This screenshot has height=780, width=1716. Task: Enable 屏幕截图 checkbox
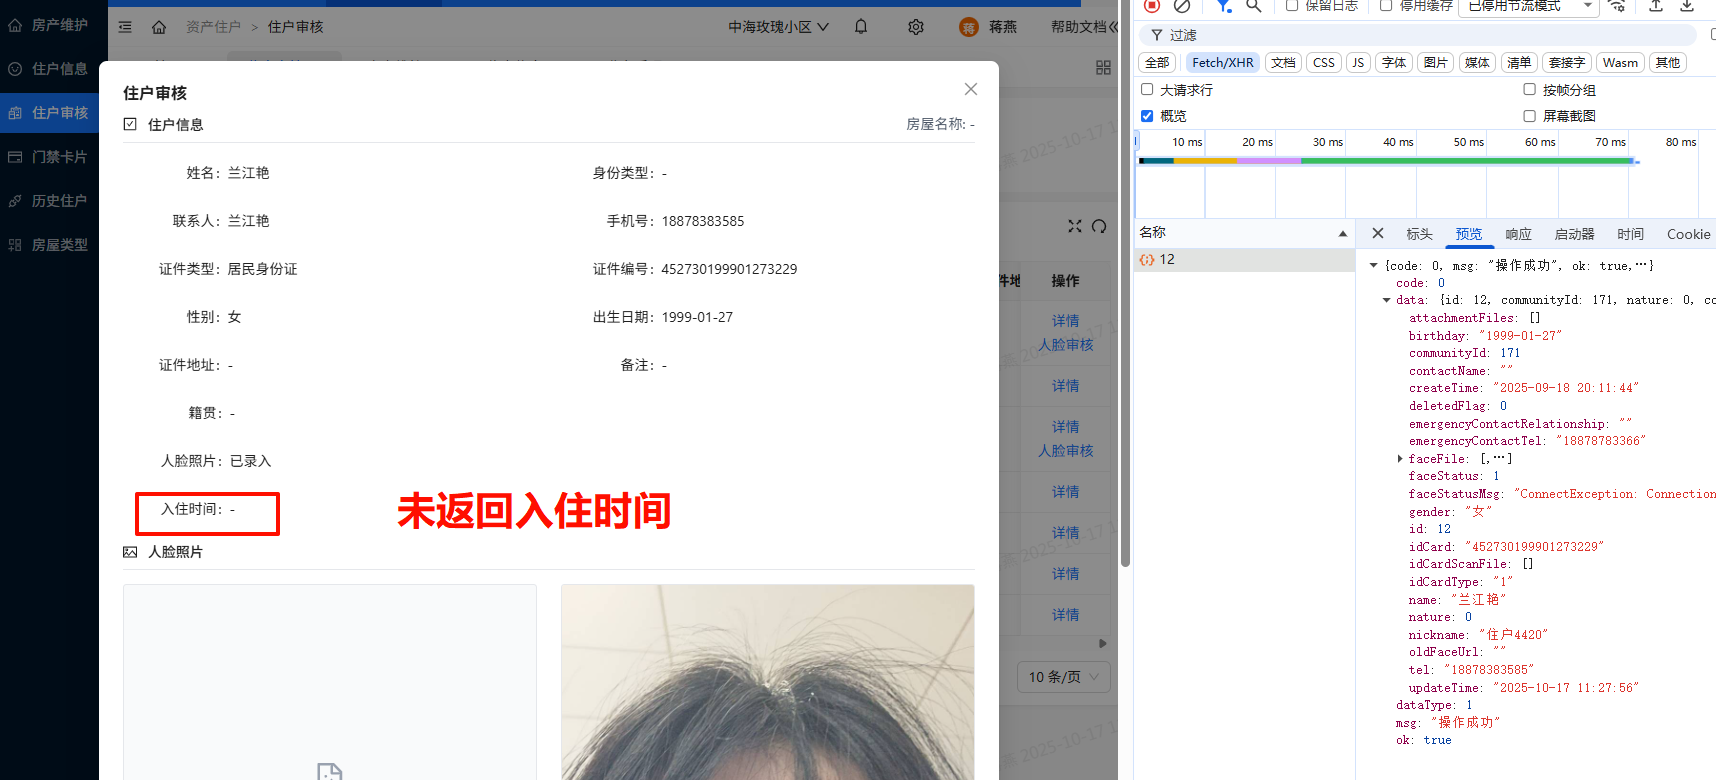click(x=1529, y=115)
